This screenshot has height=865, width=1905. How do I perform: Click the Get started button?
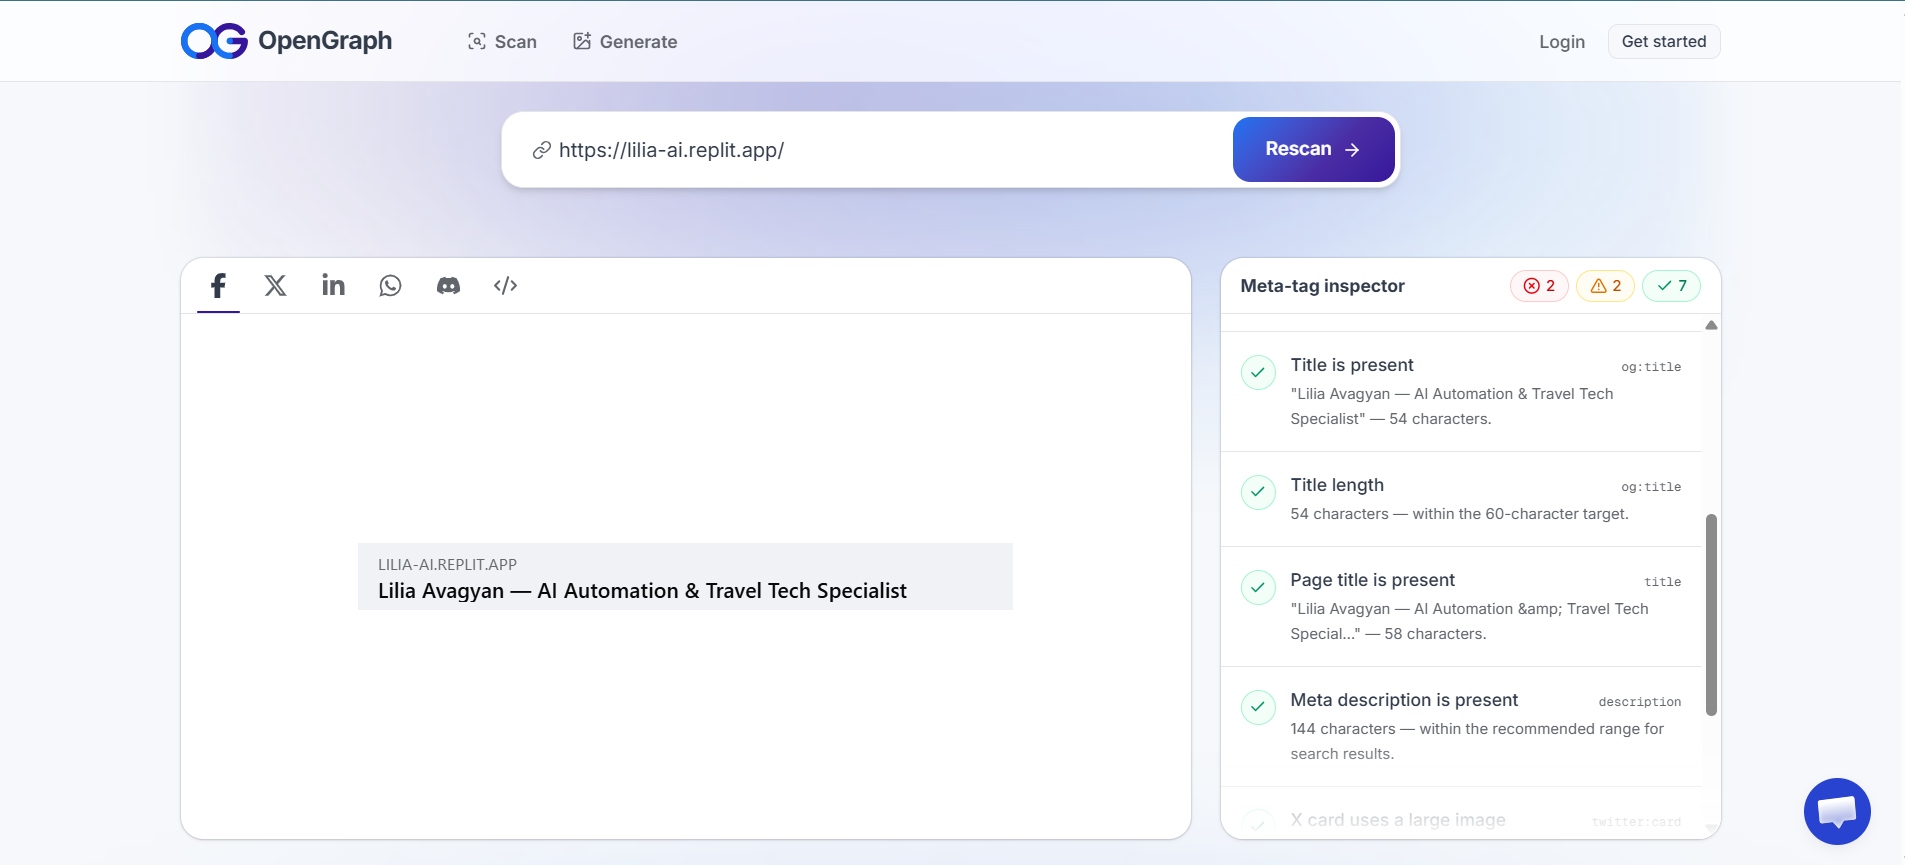[x=1664, y=41]
